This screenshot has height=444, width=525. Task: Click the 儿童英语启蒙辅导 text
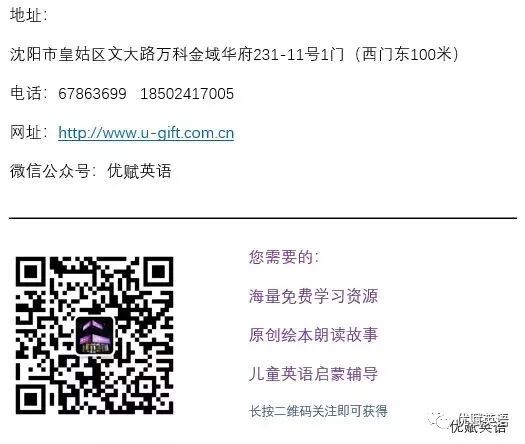pos(313,374)
